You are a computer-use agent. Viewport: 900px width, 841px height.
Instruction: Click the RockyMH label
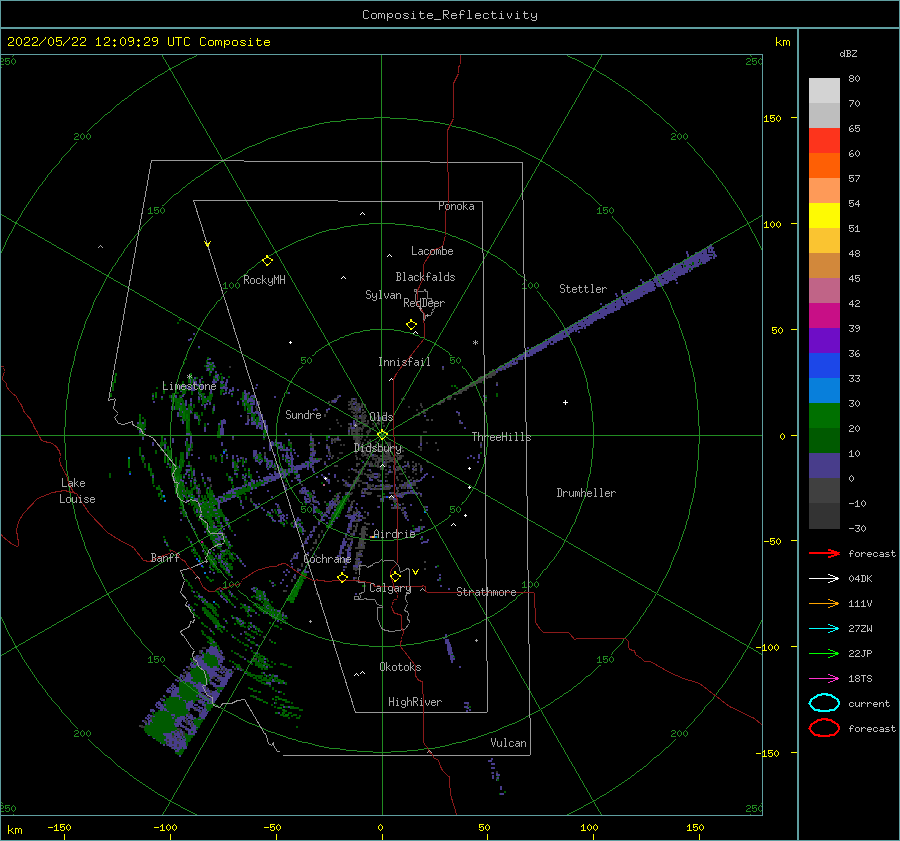pos(264,280)
